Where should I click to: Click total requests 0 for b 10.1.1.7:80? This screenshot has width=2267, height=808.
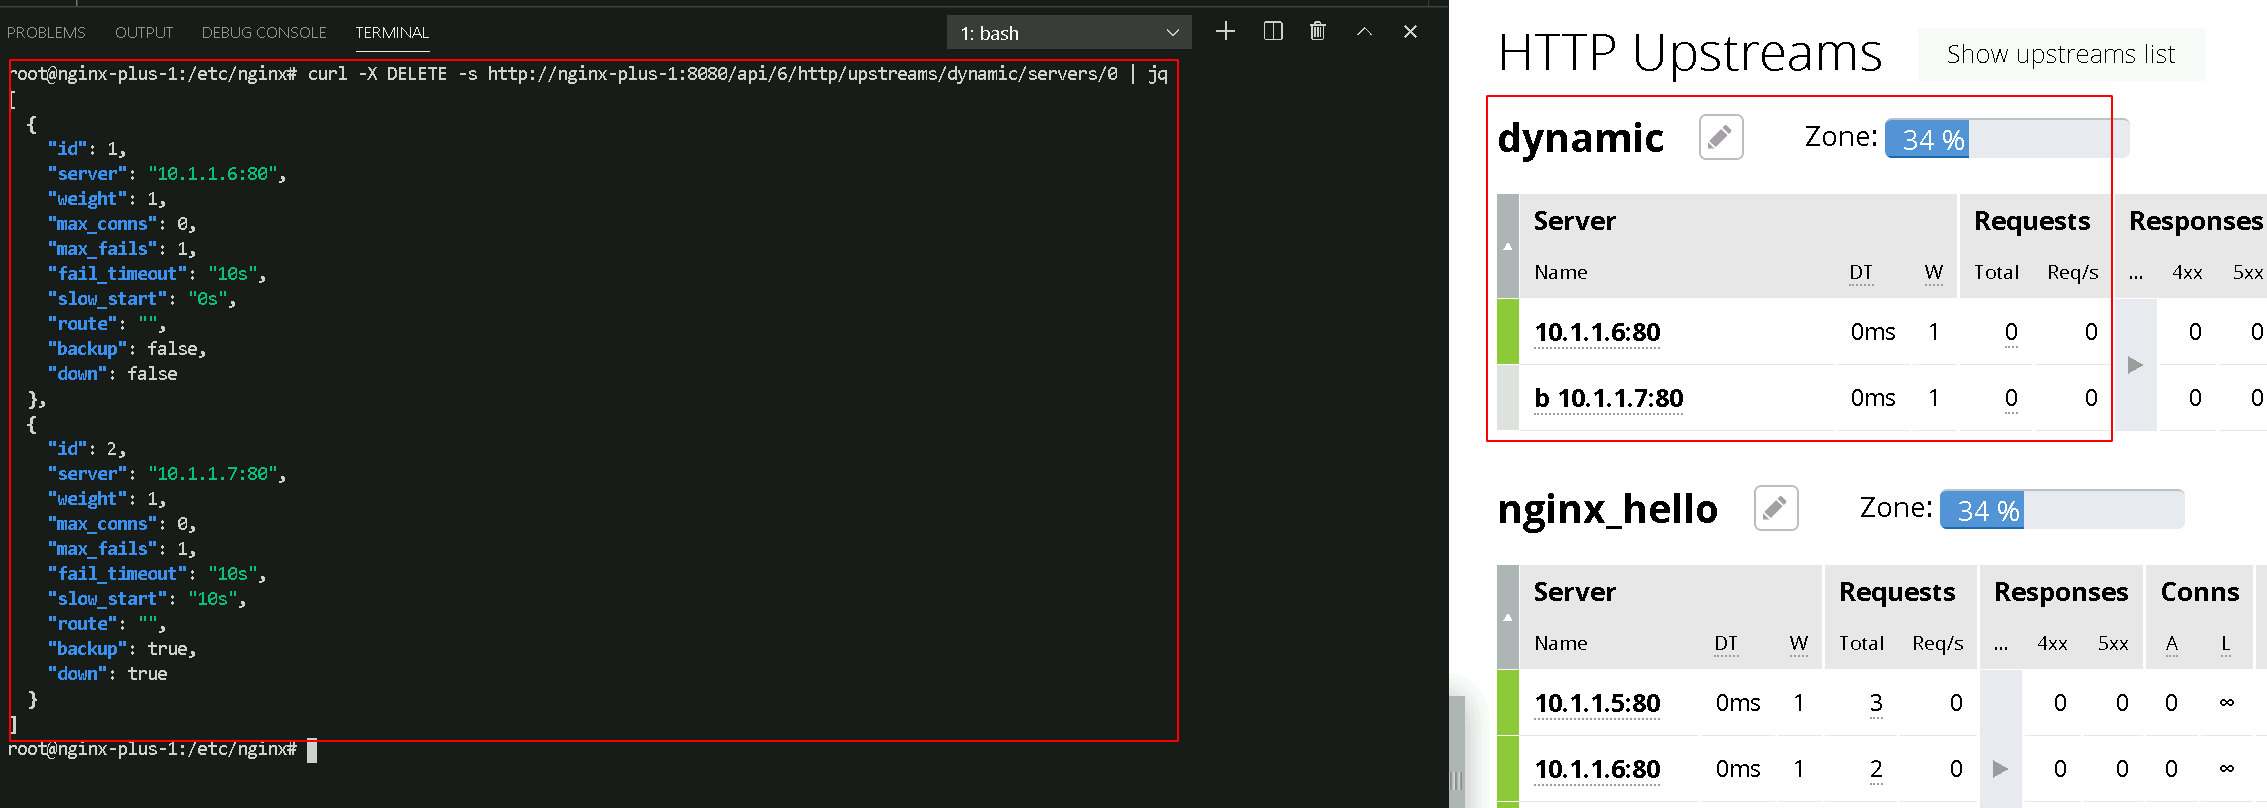[x=2011, y=398]
